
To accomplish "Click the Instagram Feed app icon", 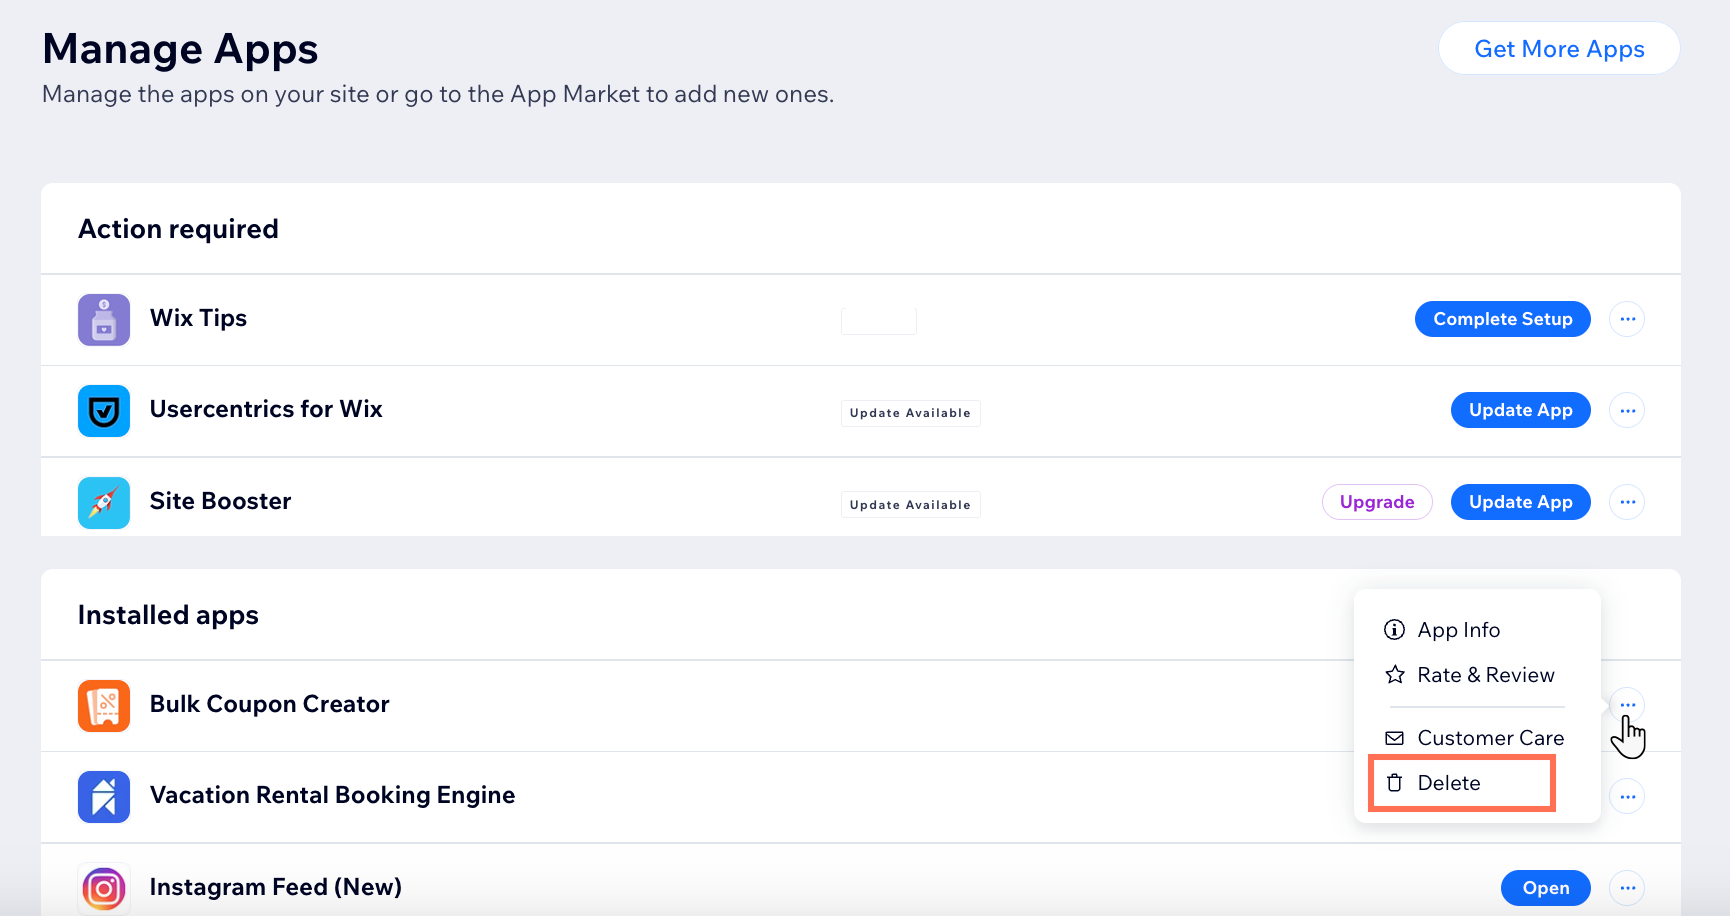I will pos(104,888).
